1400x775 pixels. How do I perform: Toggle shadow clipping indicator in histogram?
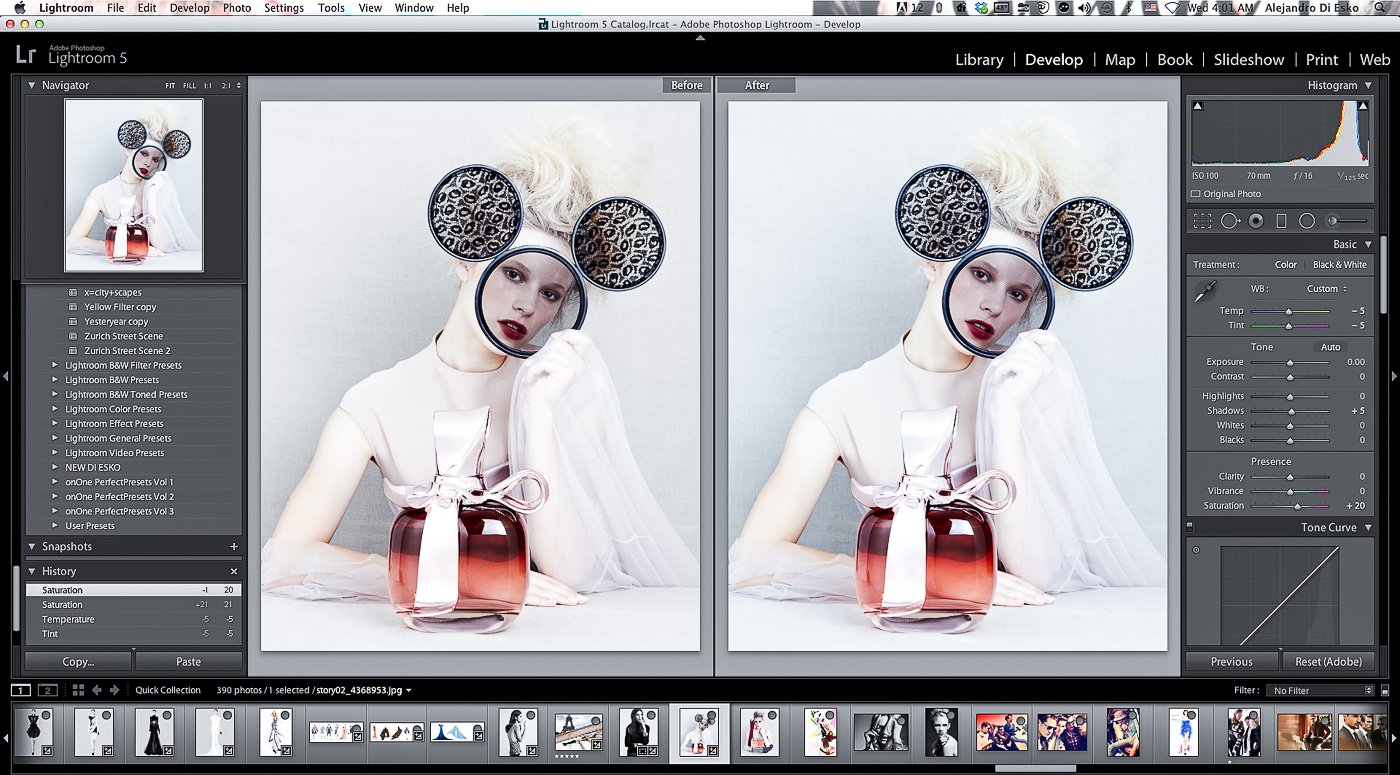click(1198, 105)
